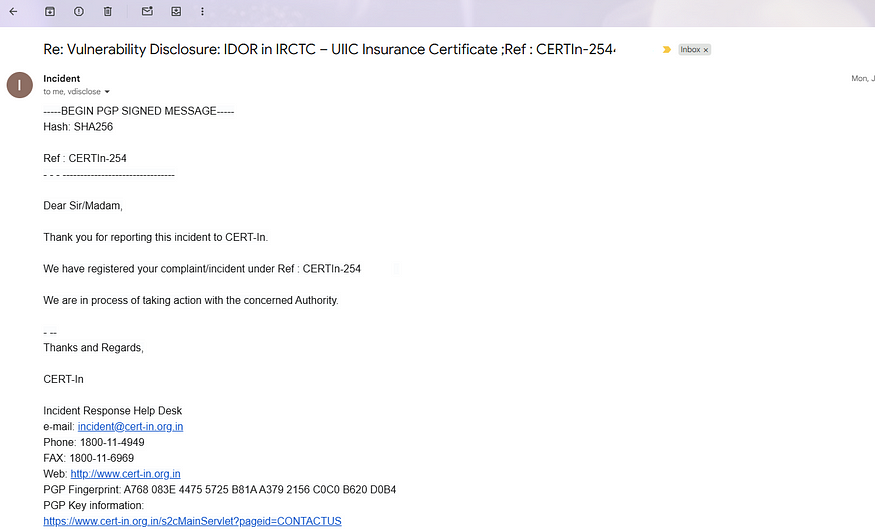Expand recipient details next to vdisclose
Viewport: 875px width, 531px height.
(x=107, y=91)
